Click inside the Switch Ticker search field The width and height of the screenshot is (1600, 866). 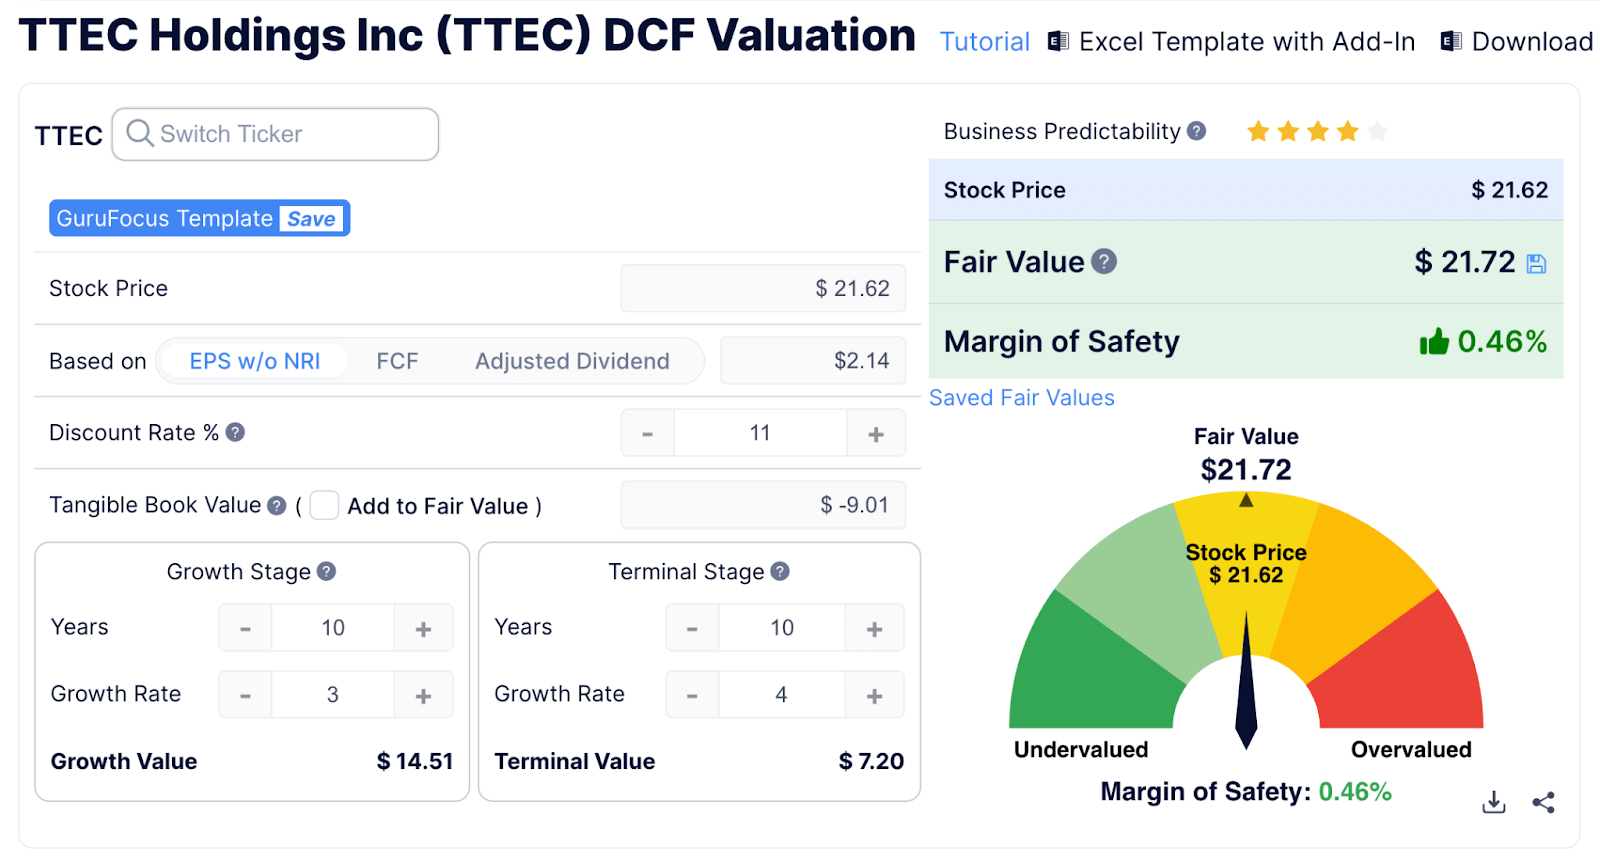point(280,134)
